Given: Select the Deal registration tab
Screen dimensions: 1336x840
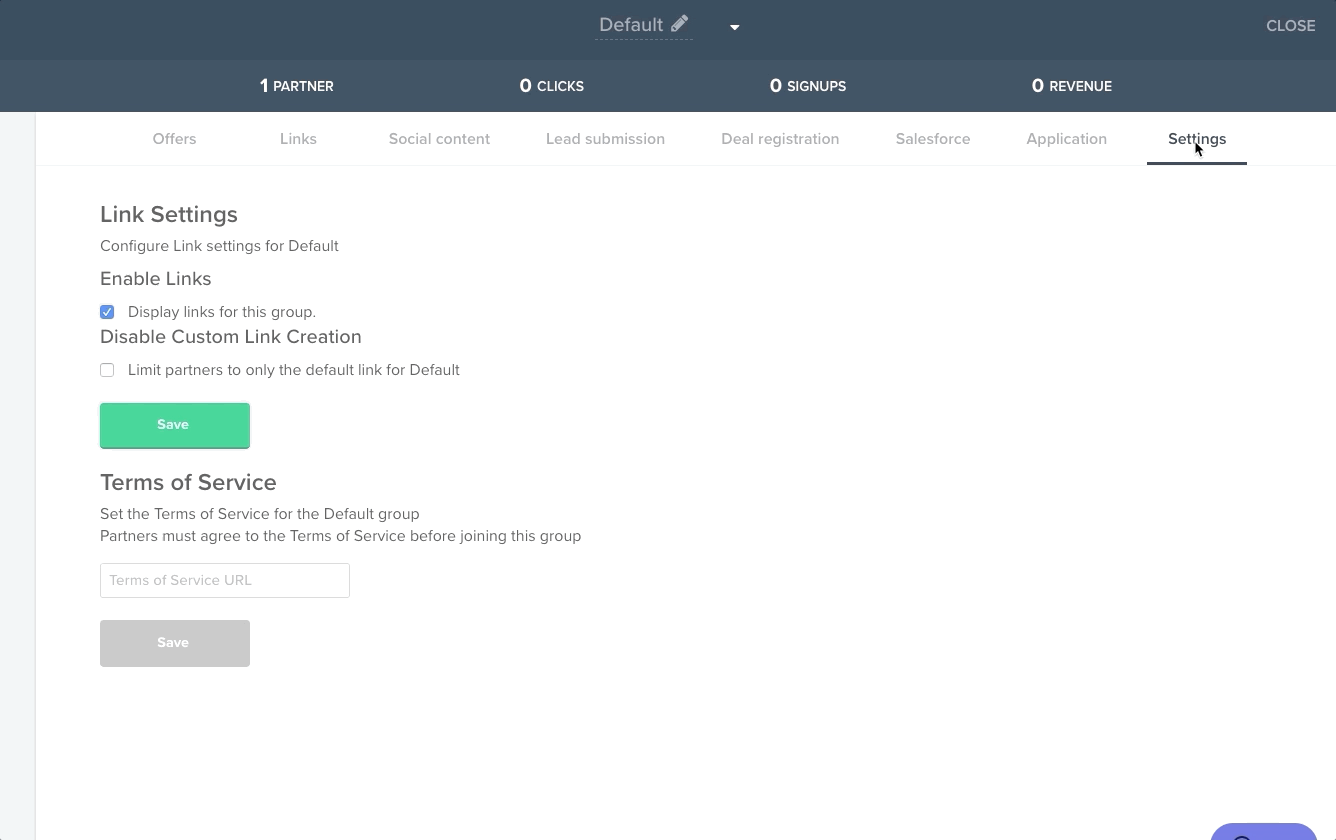Looking at the screenshot, I should point(780,139).
